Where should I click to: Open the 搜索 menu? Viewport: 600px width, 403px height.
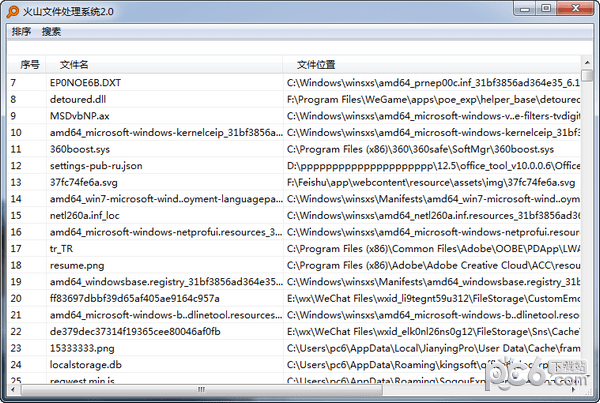51,32
